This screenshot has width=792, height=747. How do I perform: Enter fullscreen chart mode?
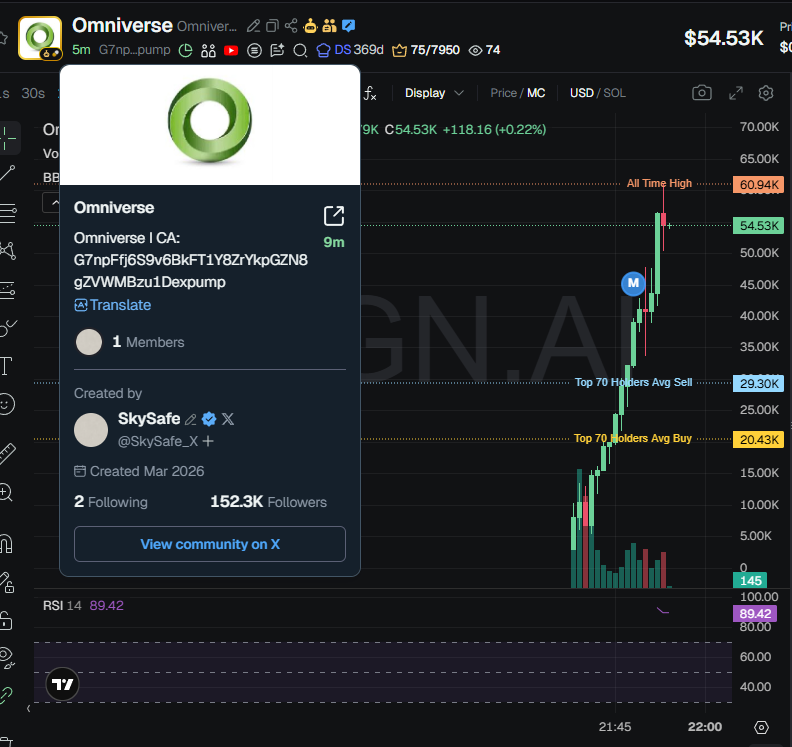736,93
